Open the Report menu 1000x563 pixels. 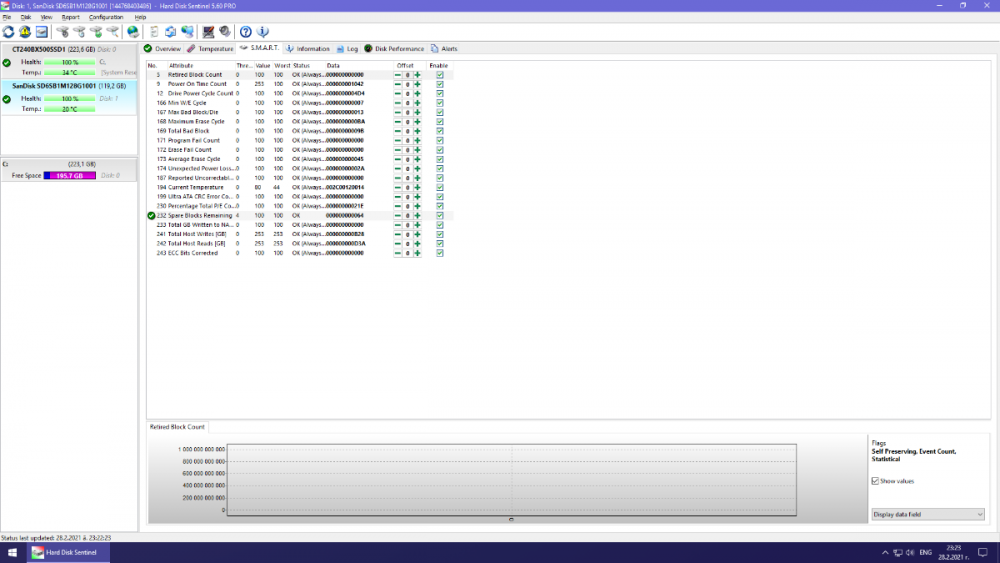70,17
